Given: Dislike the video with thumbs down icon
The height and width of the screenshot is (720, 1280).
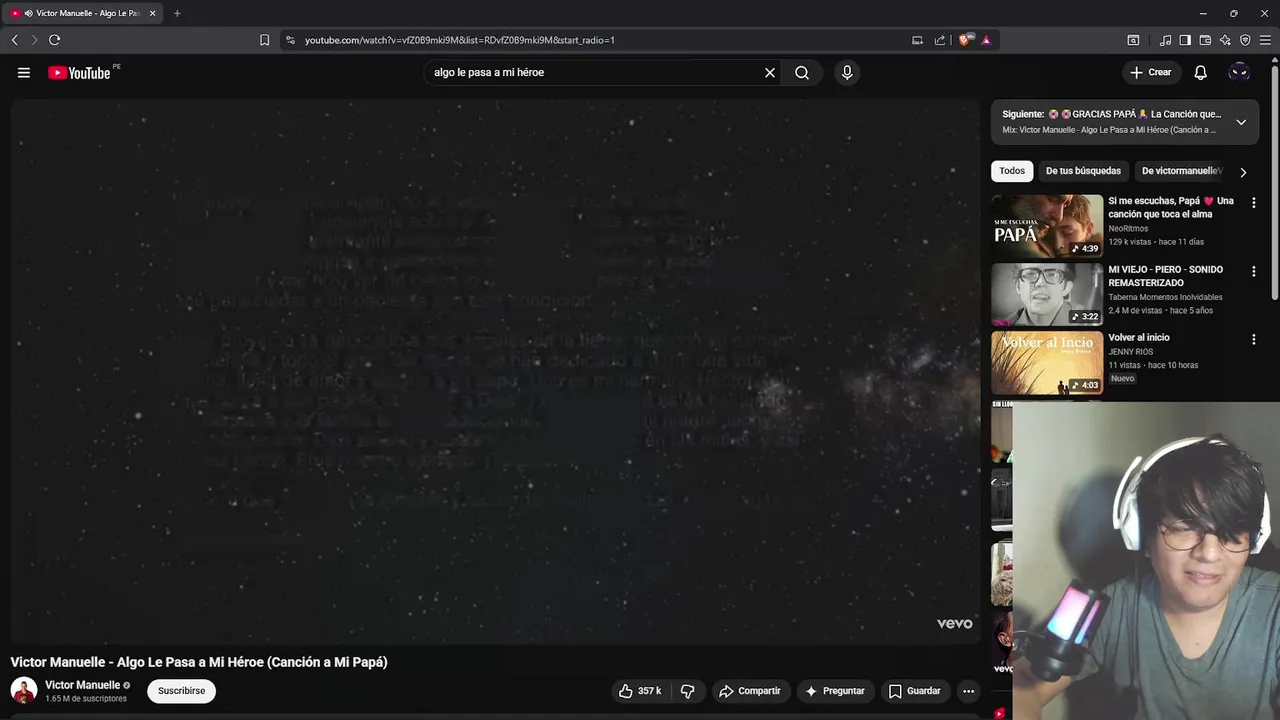Looking at the screenshot, I should [688, 691].
